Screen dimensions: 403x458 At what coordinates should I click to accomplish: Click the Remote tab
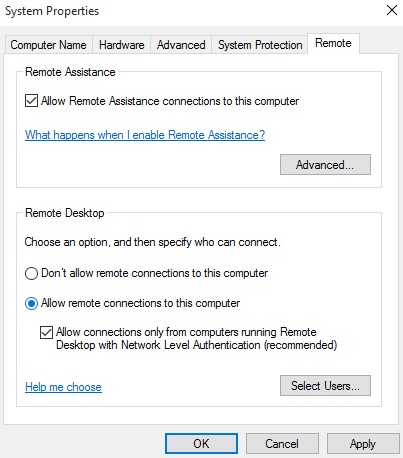pos(333,43)
